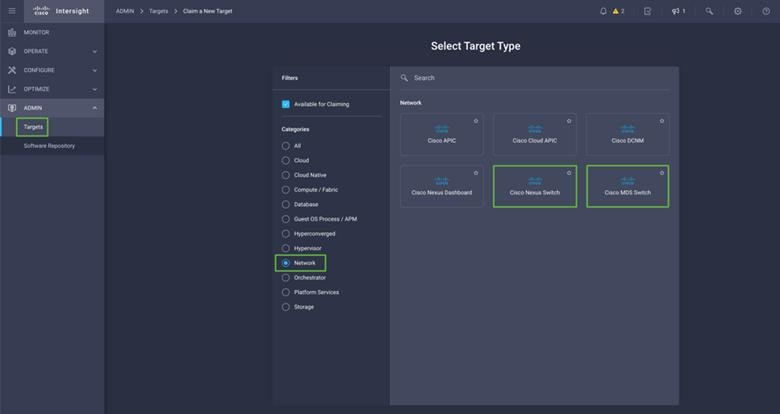Select the Hypervisor category radio

coord(286,248)
